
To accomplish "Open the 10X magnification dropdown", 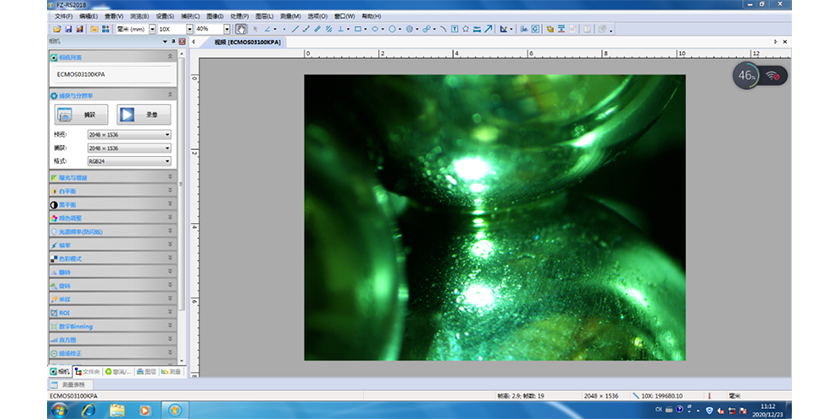I will [x=190, y=29].
